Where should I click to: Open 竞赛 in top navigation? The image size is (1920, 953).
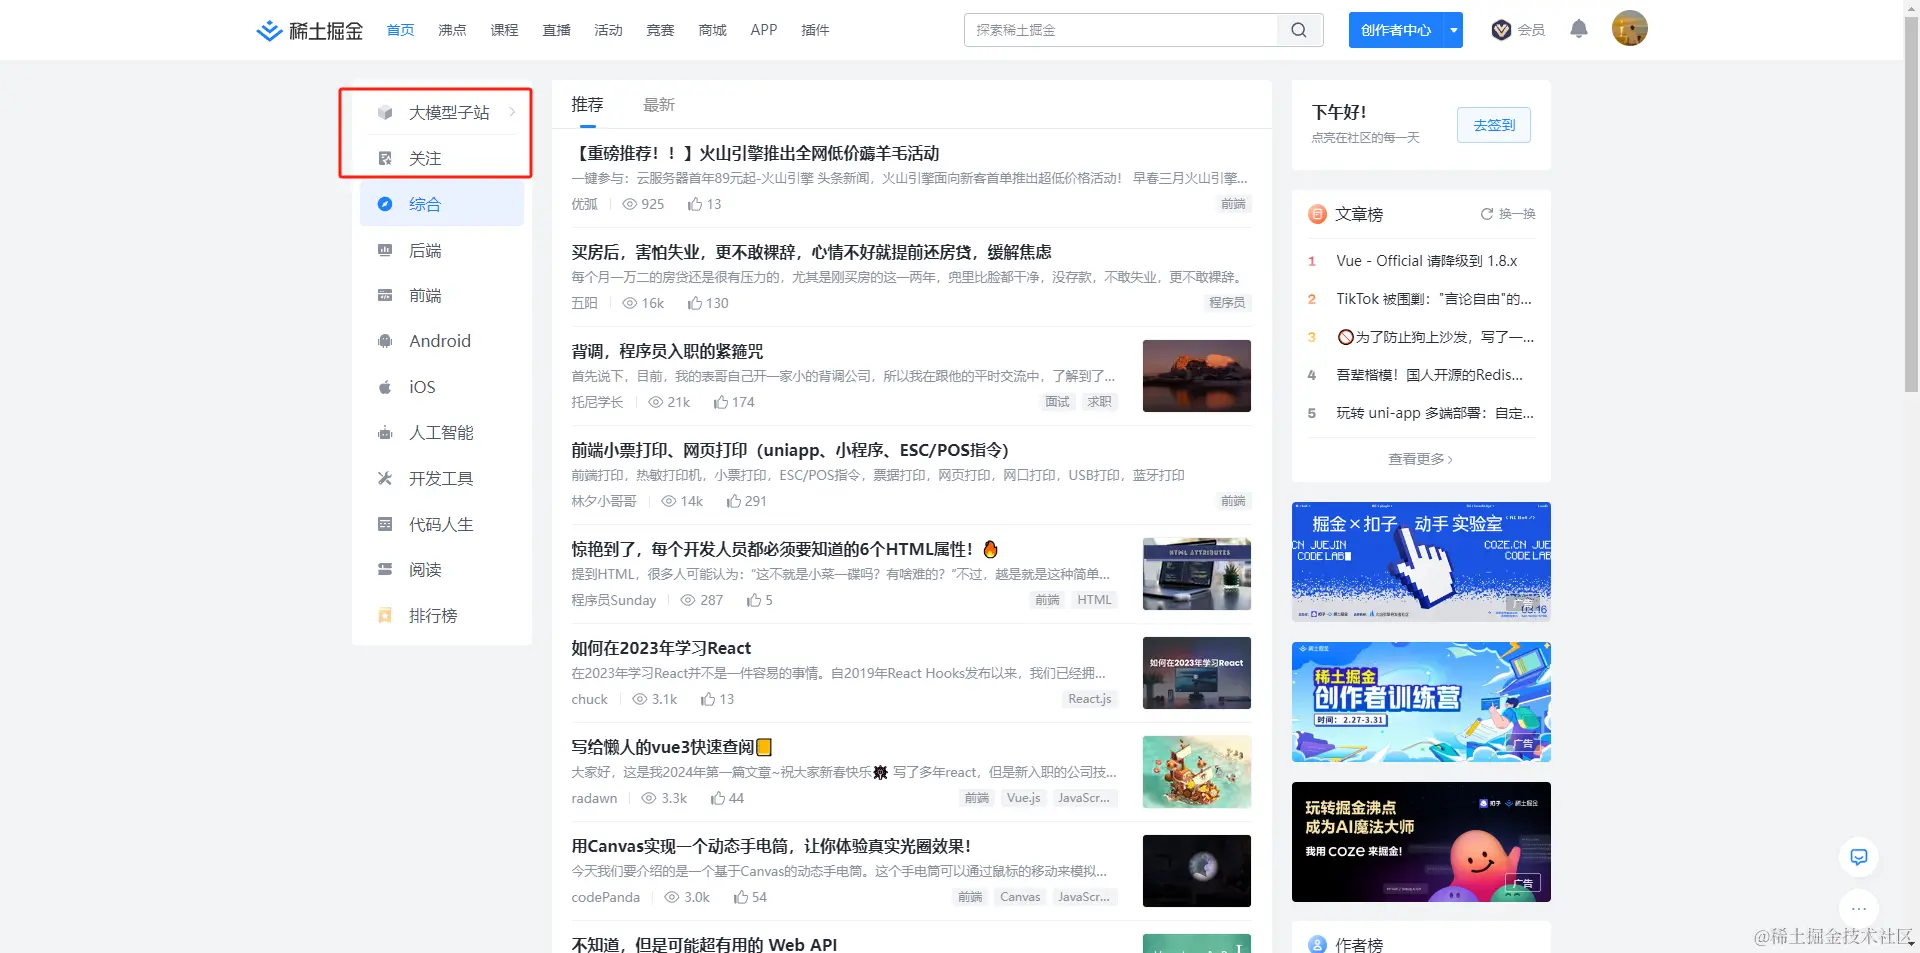pos(660,30)
